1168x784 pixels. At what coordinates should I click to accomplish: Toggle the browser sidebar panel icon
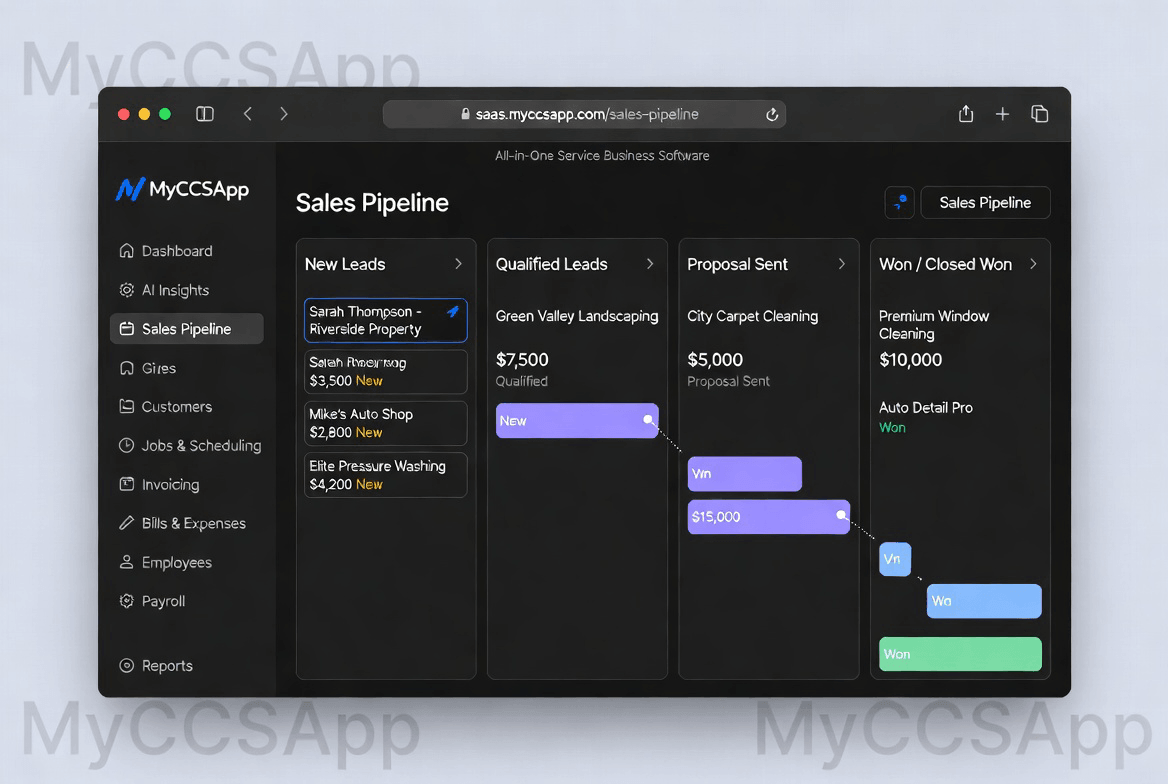pyautogui.click(x=205, y=113)
